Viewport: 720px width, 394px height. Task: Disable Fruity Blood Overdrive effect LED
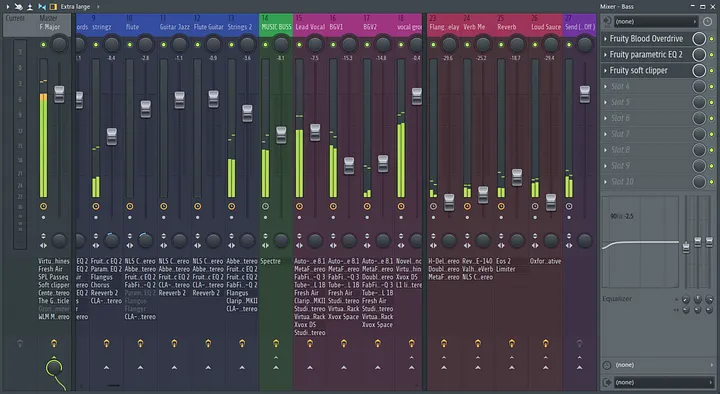click(x=712, y=39)
